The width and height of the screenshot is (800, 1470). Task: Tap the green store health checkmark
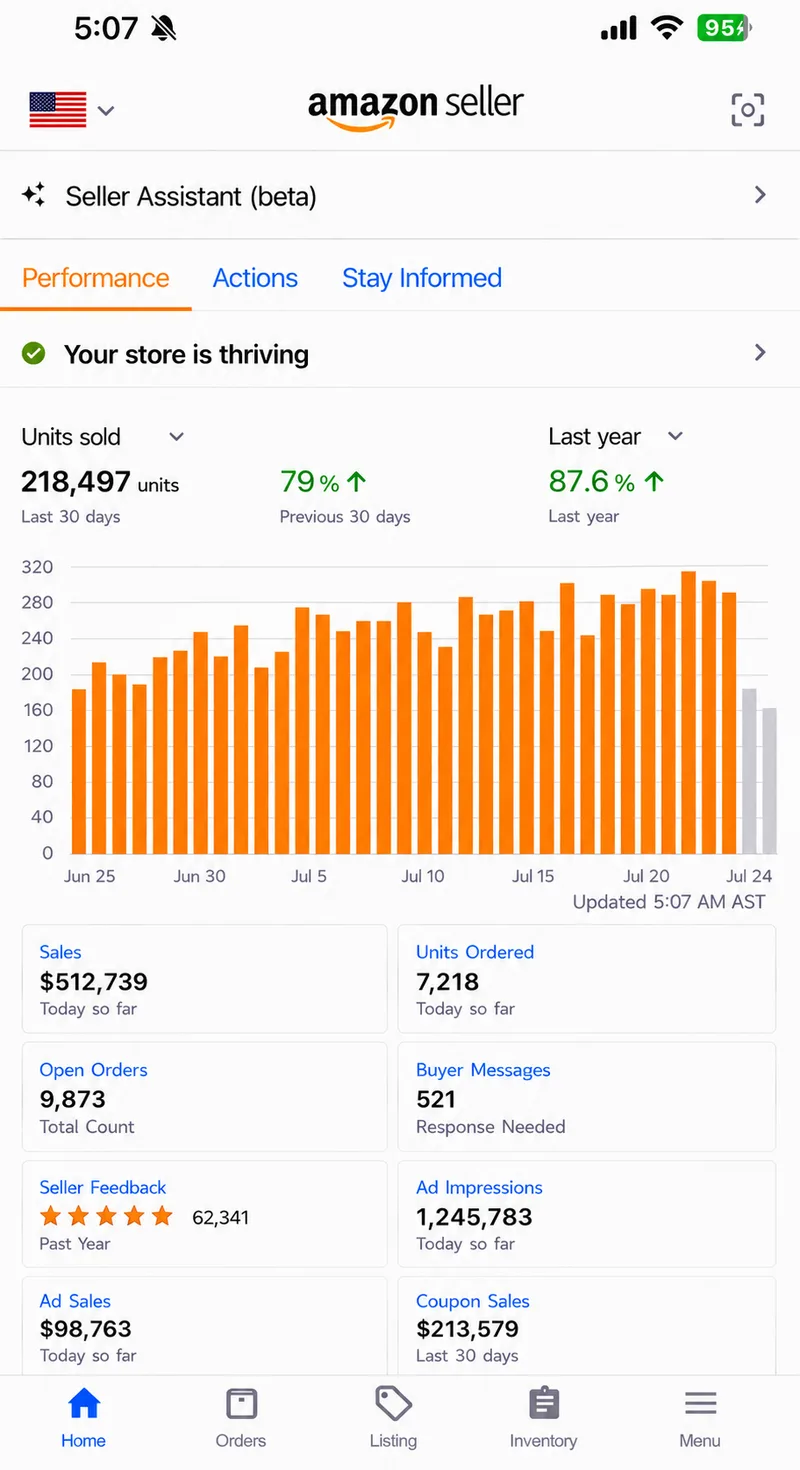[34, 353]
